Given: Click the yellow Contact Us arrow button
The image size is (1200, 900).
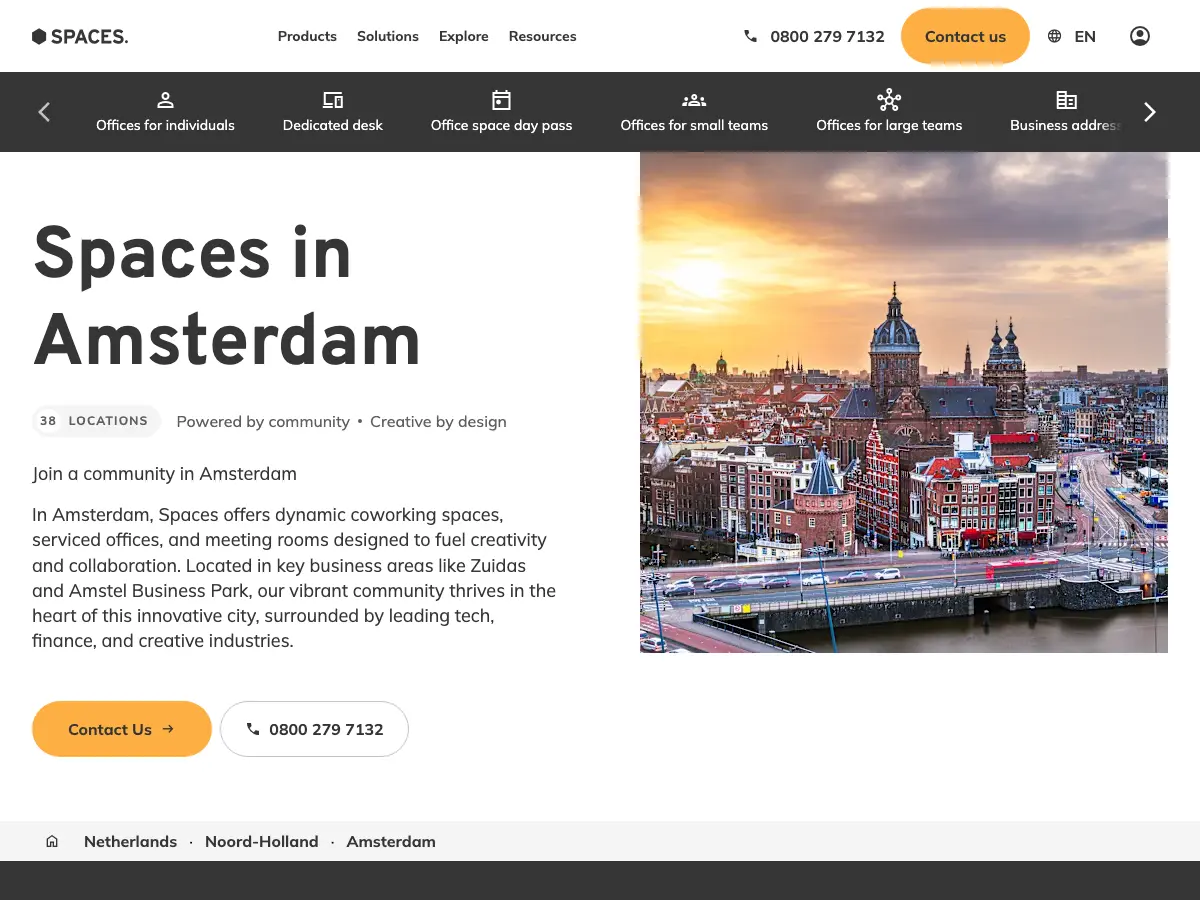Looking at the screenshot, I should pos(122,729).
